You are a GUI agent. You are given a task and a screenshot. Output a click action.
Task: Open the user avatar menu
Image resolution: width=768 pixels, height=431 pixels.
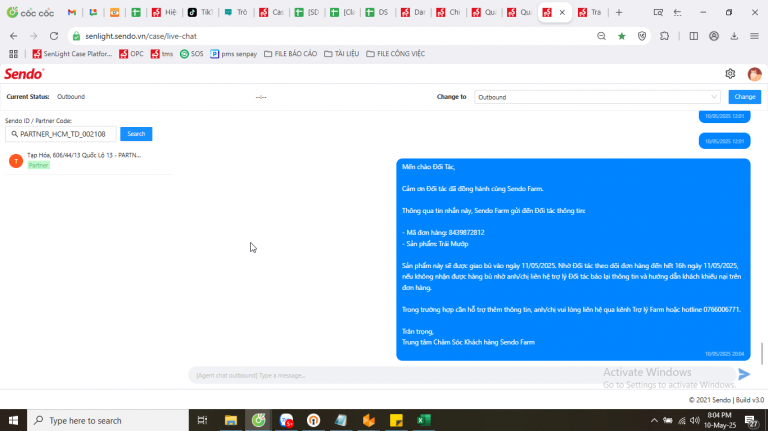(754, 74)
